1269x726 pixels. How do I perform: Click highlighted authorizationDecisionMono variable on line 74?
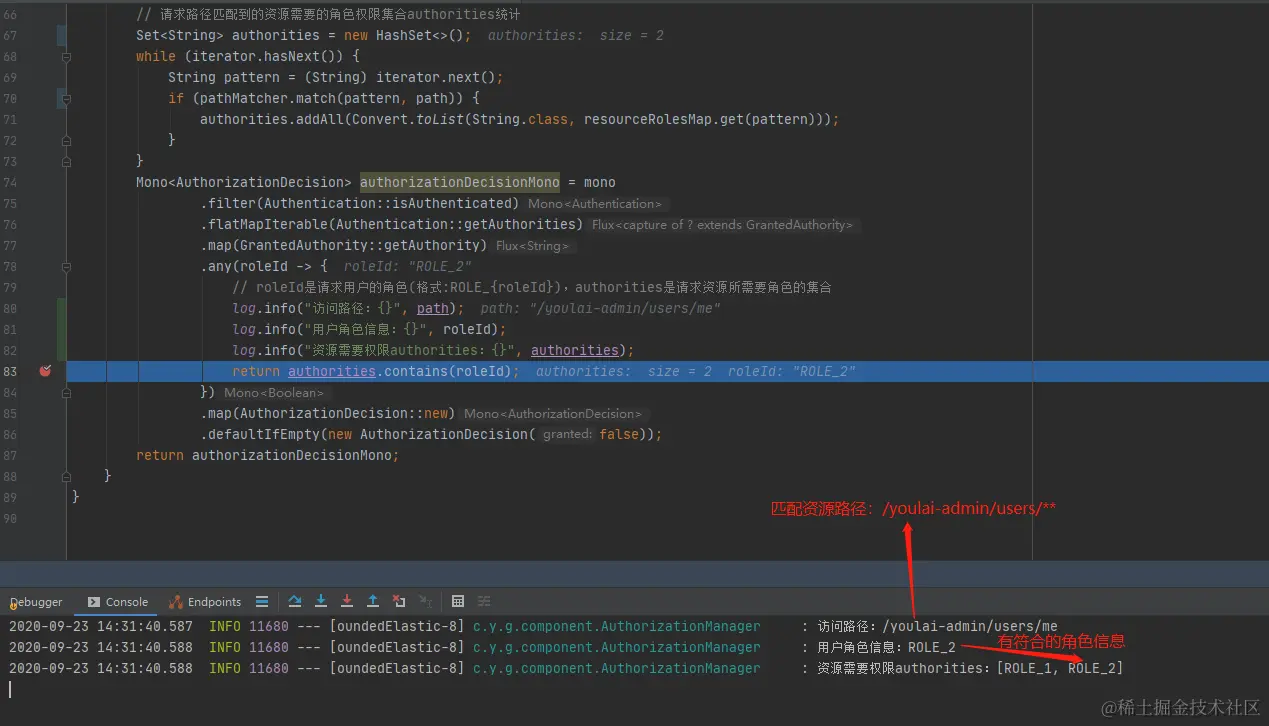point(460,182)
